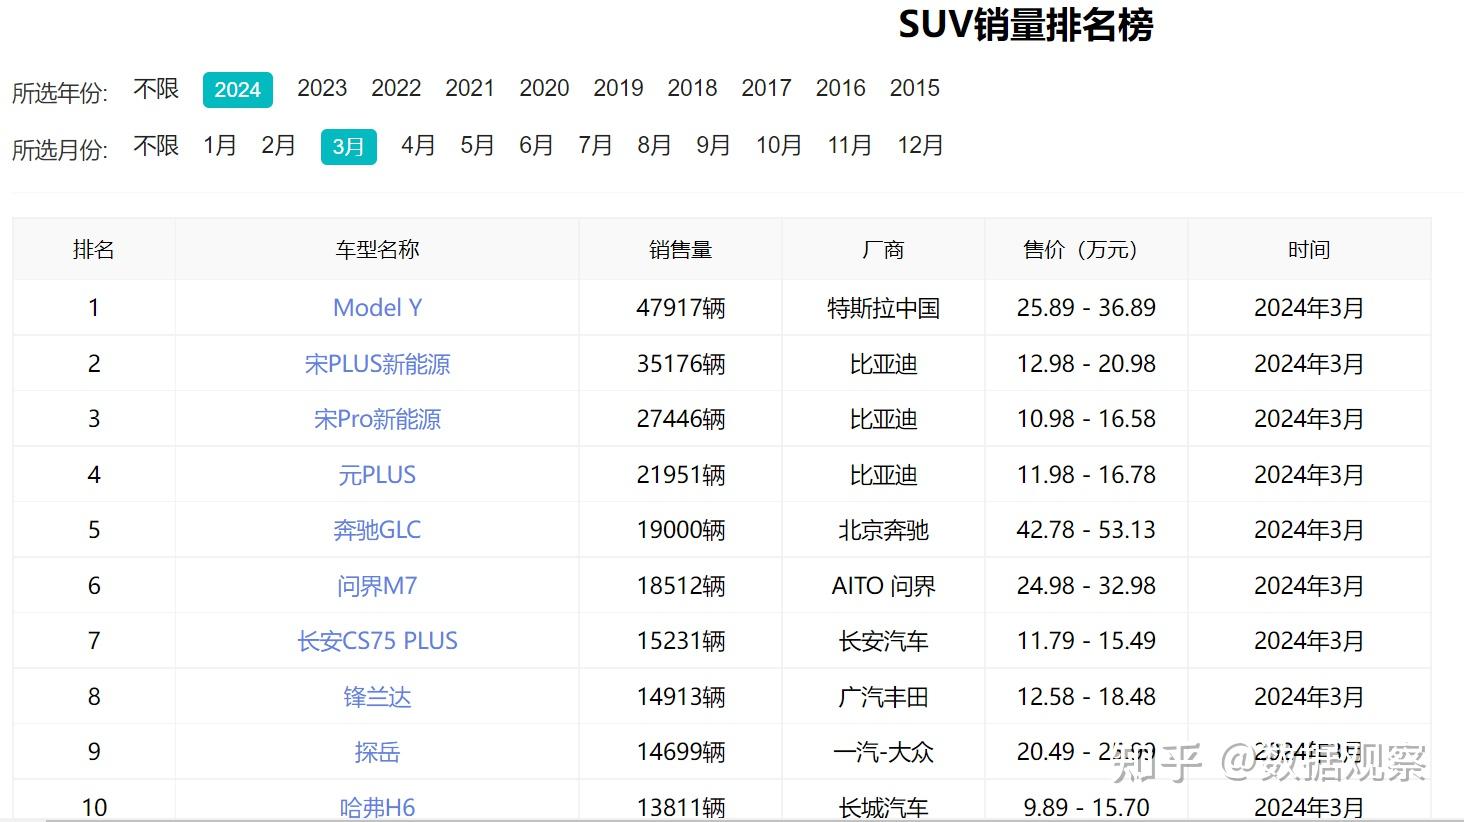This screenshot has width=1464, height=822.
Task: Switch selected month to 4月
Action: (x=417, y=145)
